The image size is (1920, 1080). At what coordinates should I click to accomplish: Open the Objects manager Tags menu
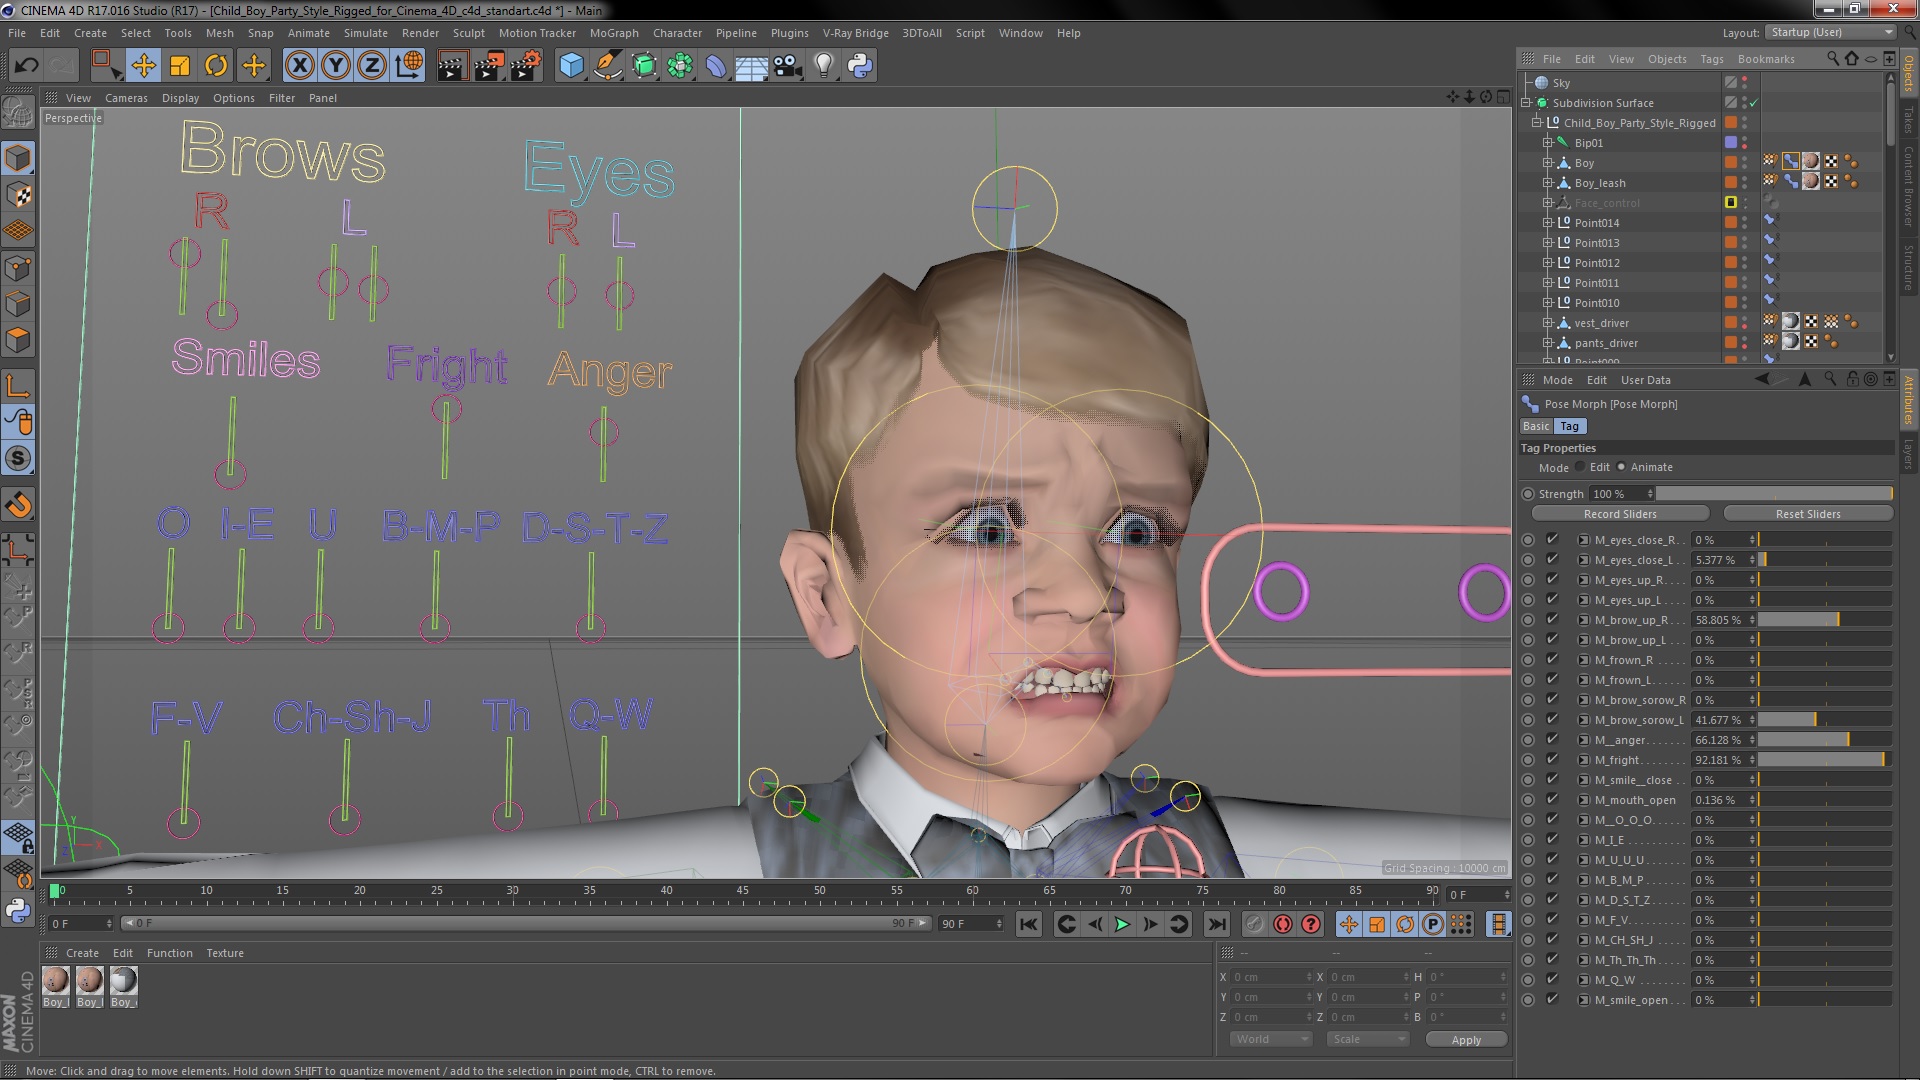pyautogui.click(x=1712, y=59)
